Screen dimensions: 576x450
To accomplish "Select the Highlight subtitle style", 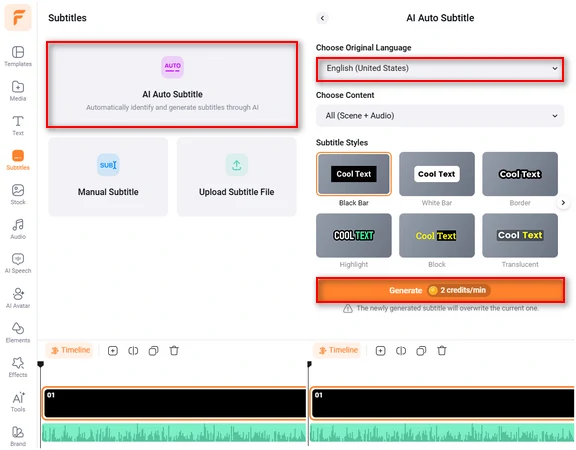I will coord(354,235).
